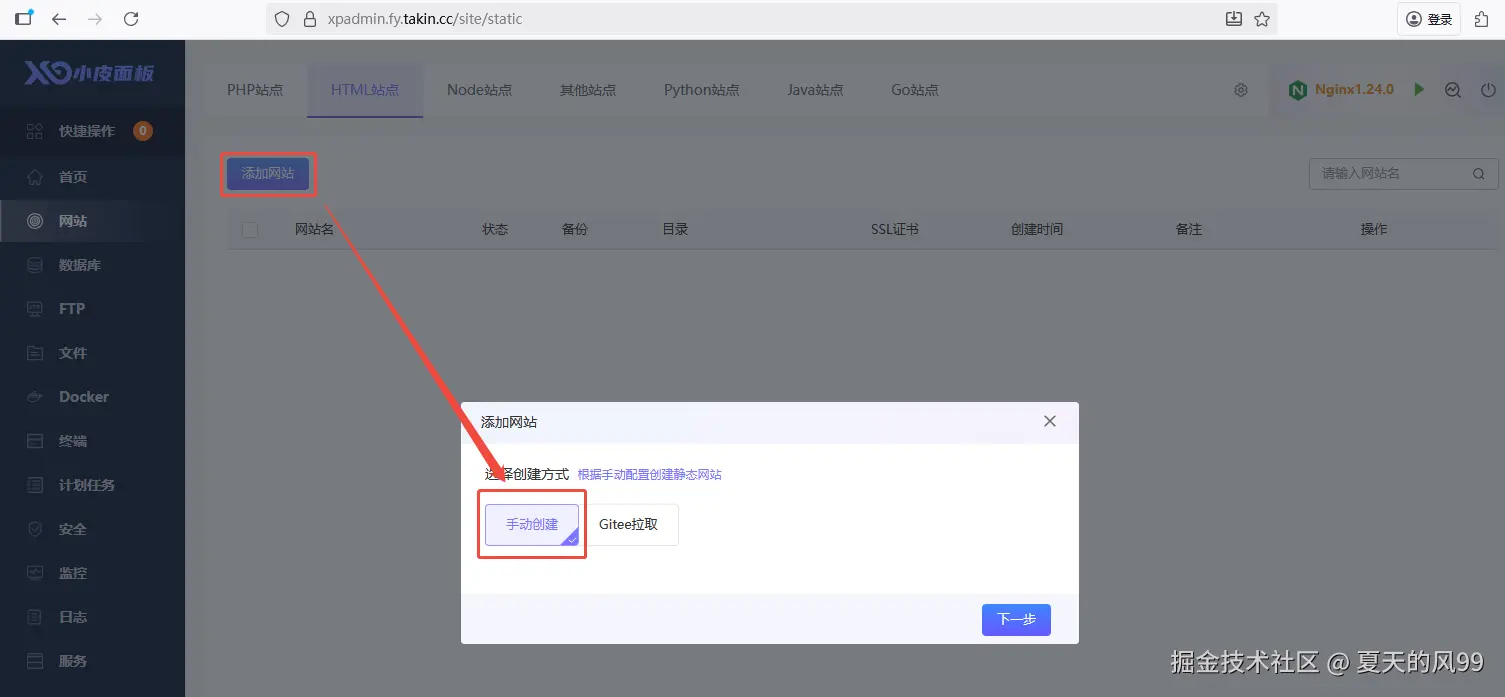Open the panel settings gear icon
Viewport: 1505px width, 697px height.
1241,90
